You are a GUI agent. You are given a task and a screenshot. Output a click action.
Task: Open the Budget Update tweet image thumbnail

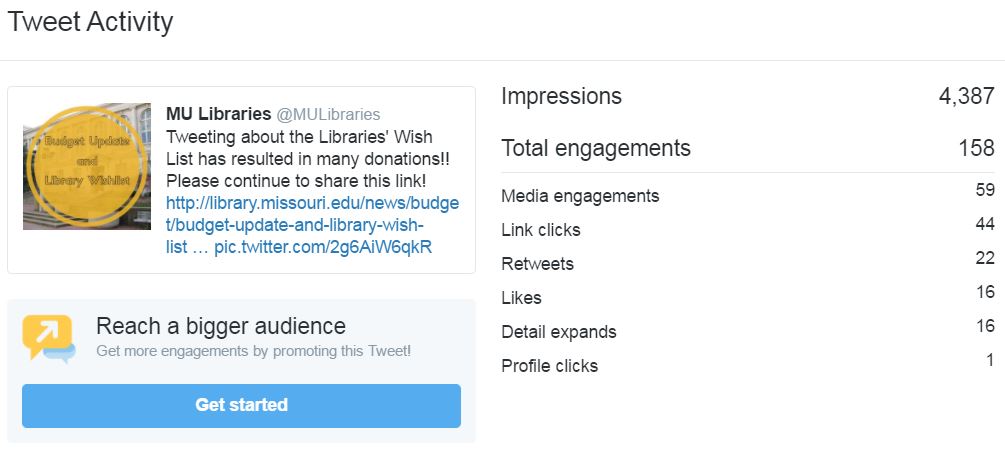pyautogui.click(x=87, y=166)
